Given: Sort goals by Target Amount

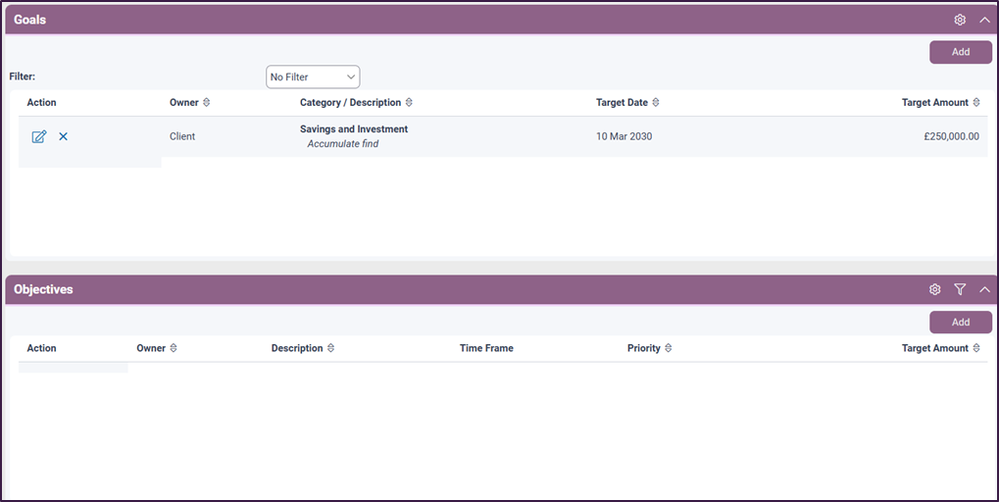Looking at the screenshot, I should coord(976,103).
